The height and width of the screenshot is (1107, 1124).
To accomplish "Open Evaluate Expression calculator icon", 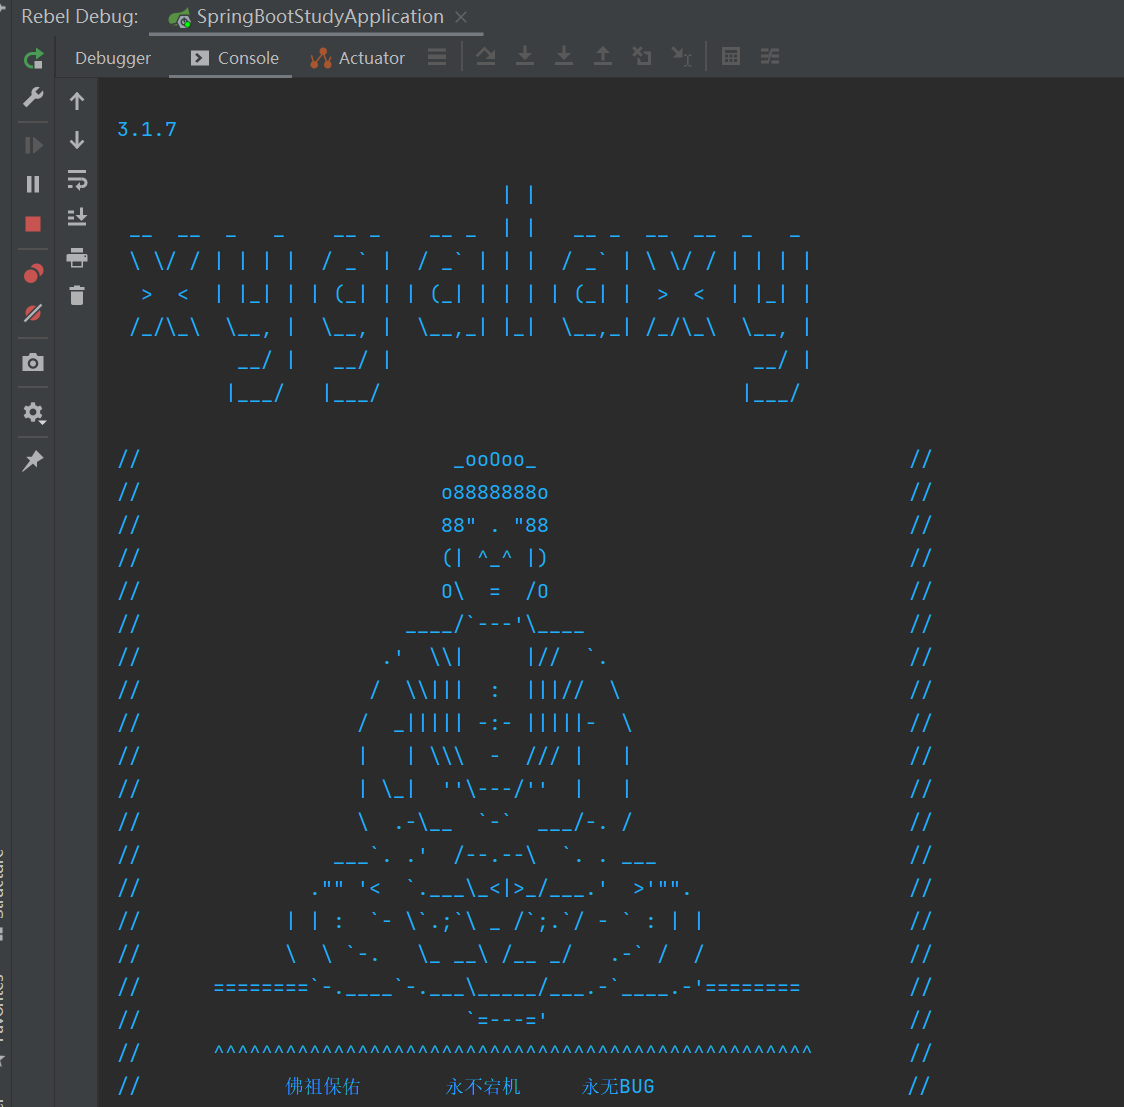I will pyautogui.click(x=731, y=56).
